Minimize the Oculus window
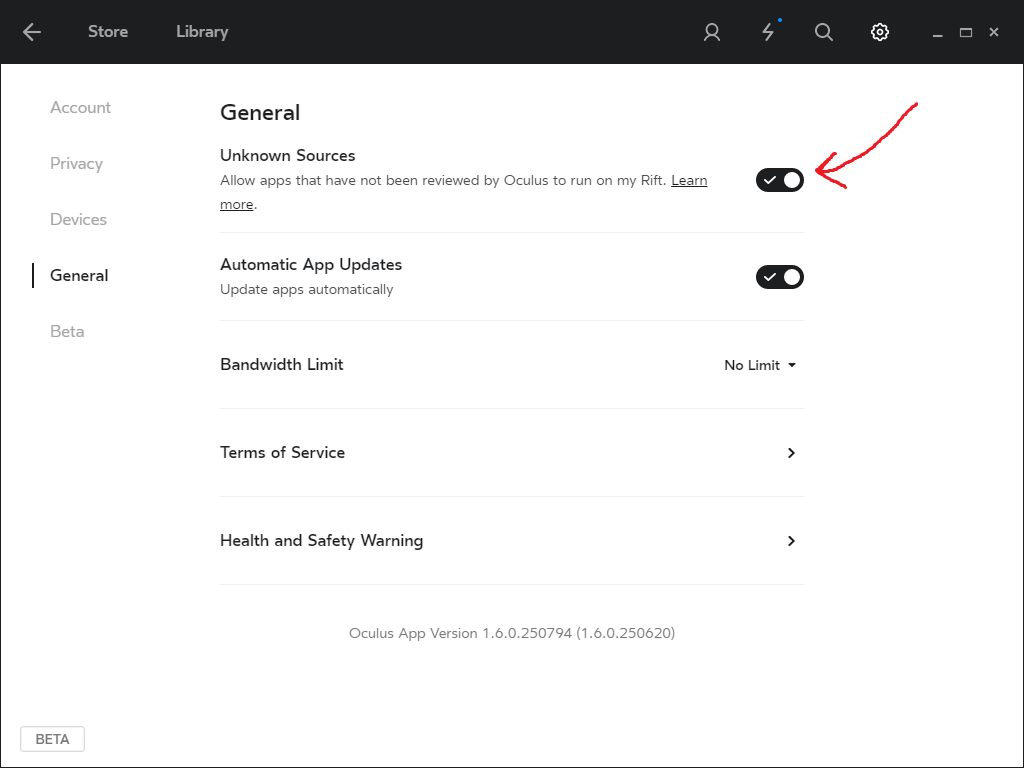Image resolution: width=1024 pixels, height=768 pixels. [x=938, y=33]
